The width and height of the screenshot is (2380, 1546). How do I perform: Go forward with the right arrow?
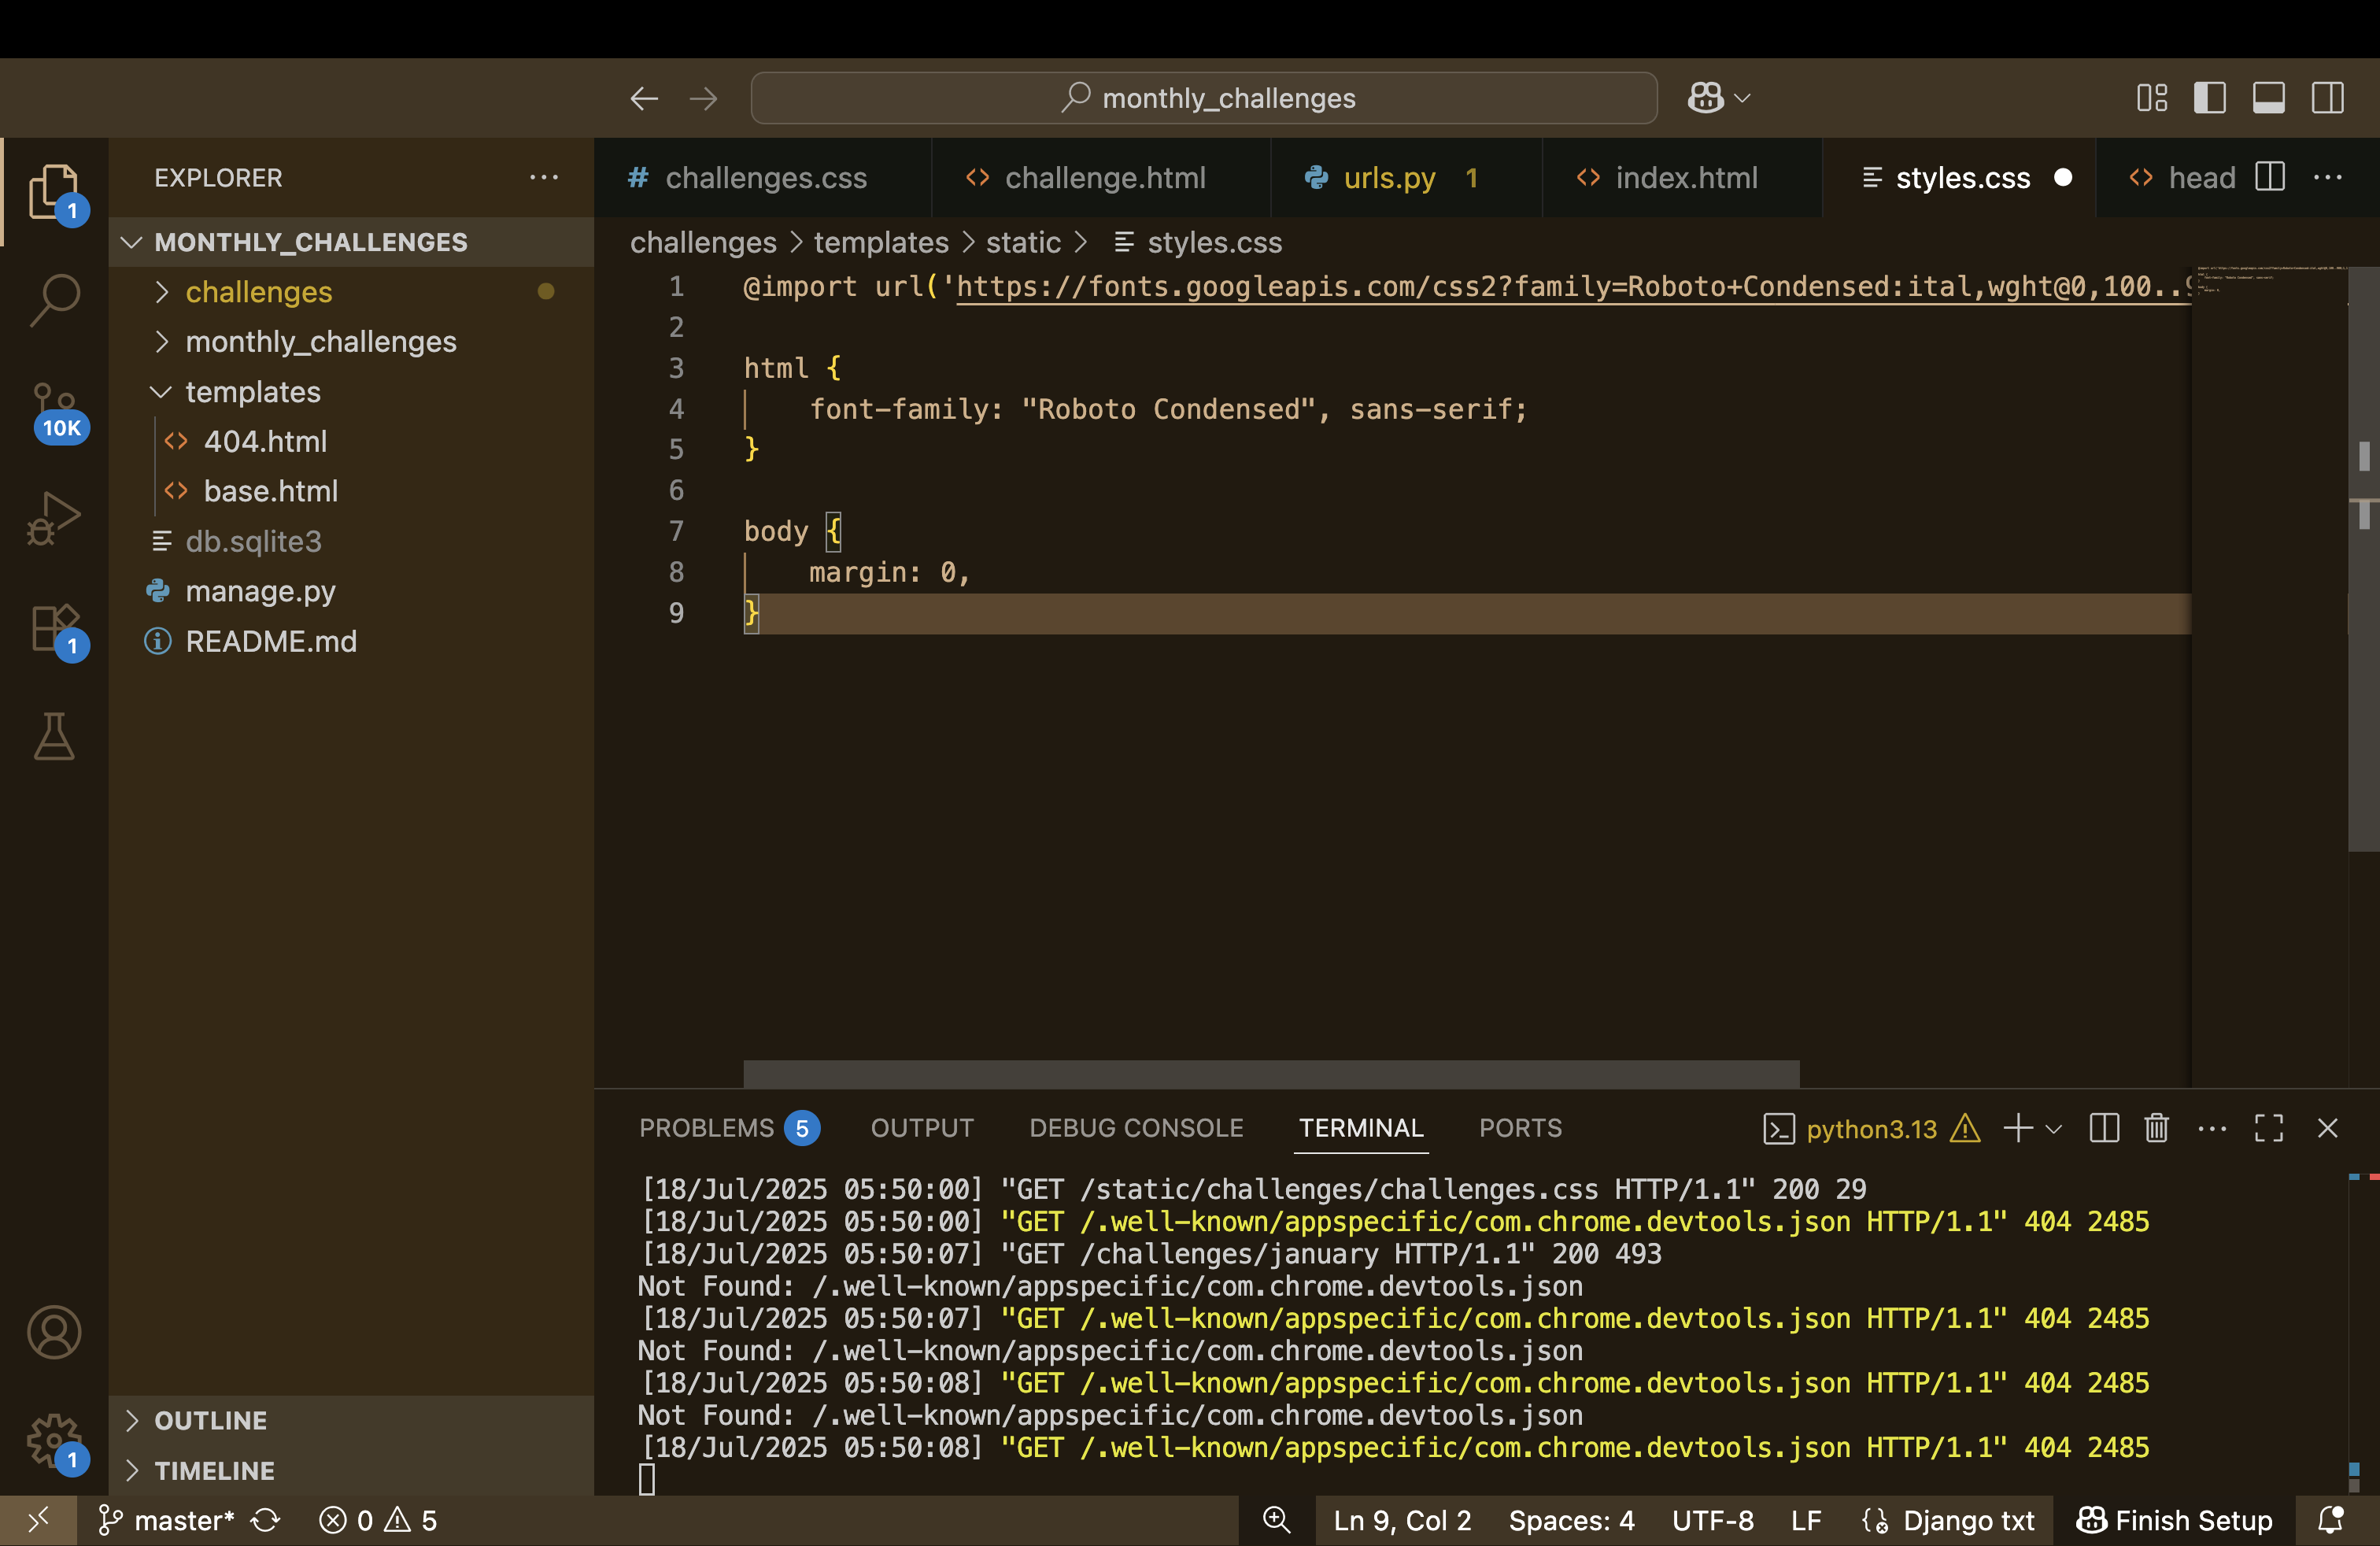coord(704,98)
